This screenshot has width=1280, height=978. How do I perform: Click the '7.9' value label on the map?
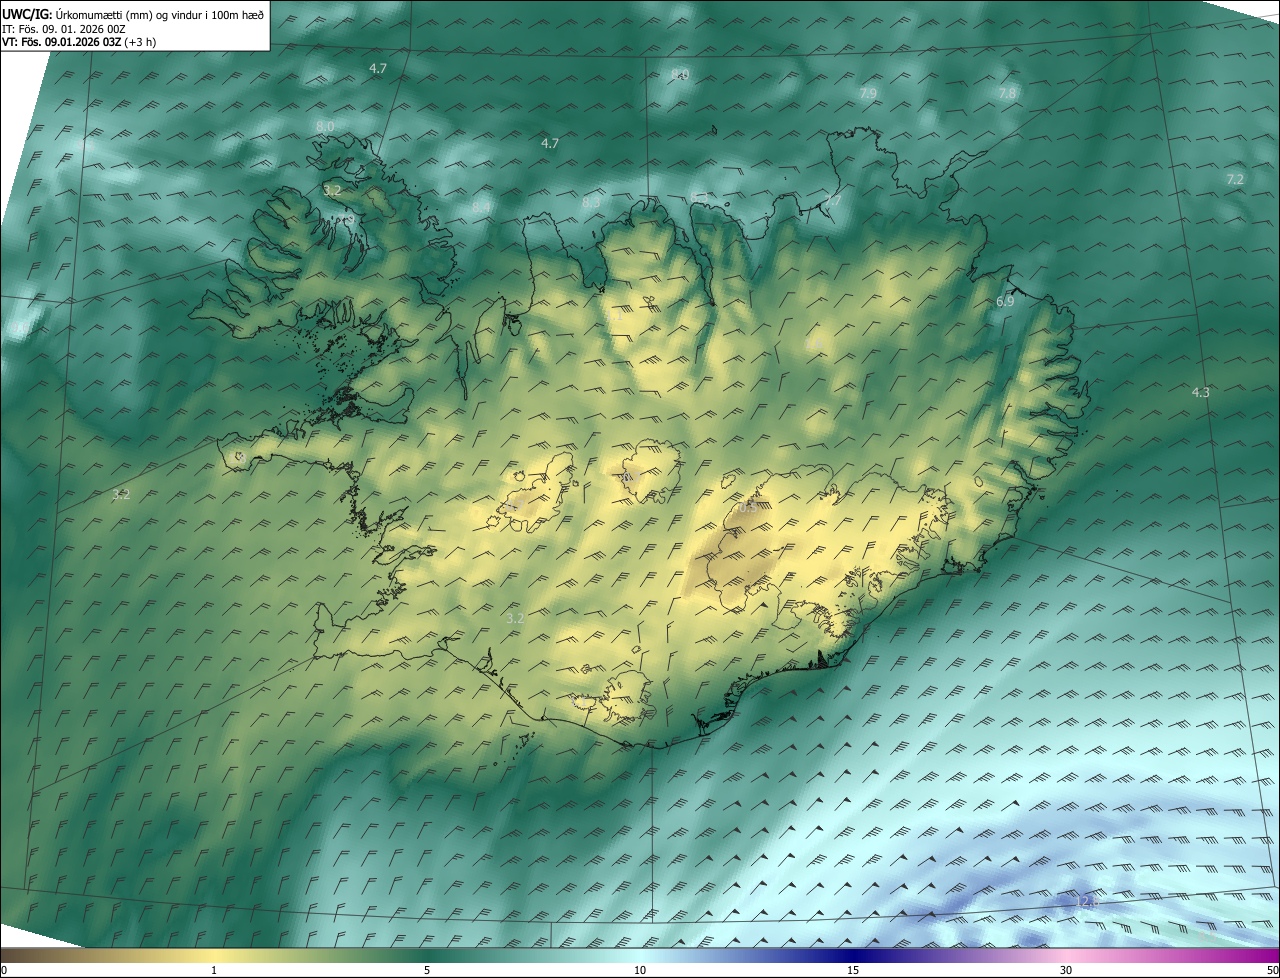tap(868, 93)
